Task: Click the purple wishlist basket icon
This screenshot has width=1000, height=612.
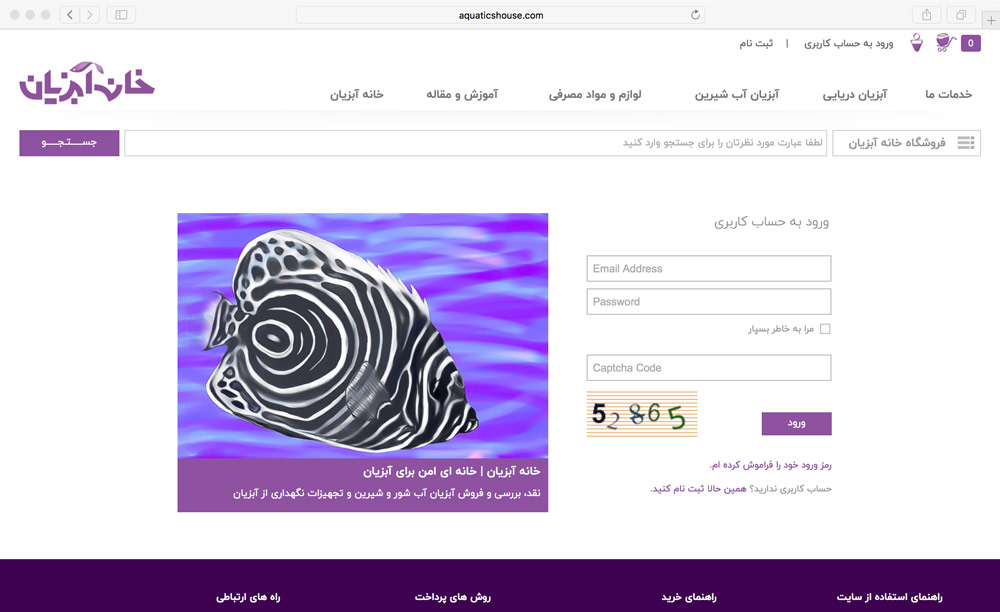Action: [x=916, y=43]
